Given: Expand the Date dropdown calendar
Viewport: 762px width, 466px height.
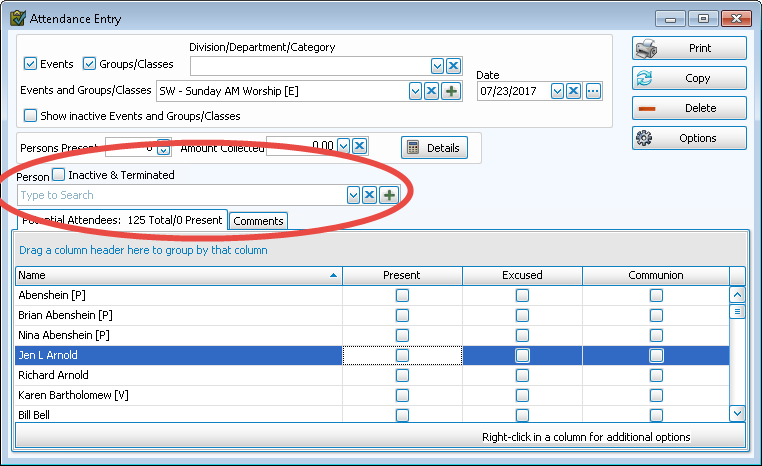Looking at the screenshot, I should point(557,92).
